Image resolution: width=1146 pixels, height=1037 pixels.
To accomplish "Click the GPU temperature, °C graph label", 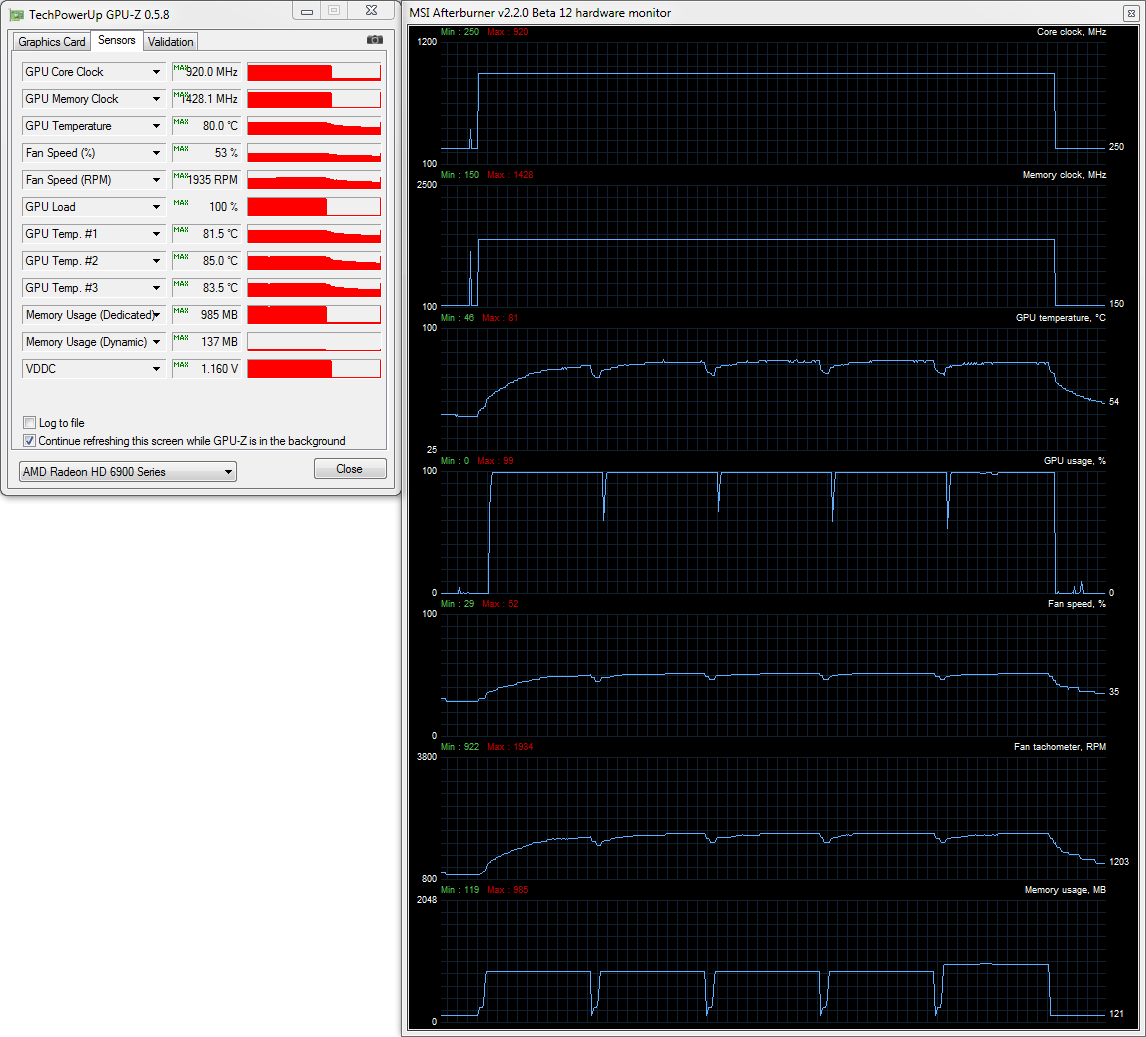I will pyautogui.click(x=1060, y=318).
